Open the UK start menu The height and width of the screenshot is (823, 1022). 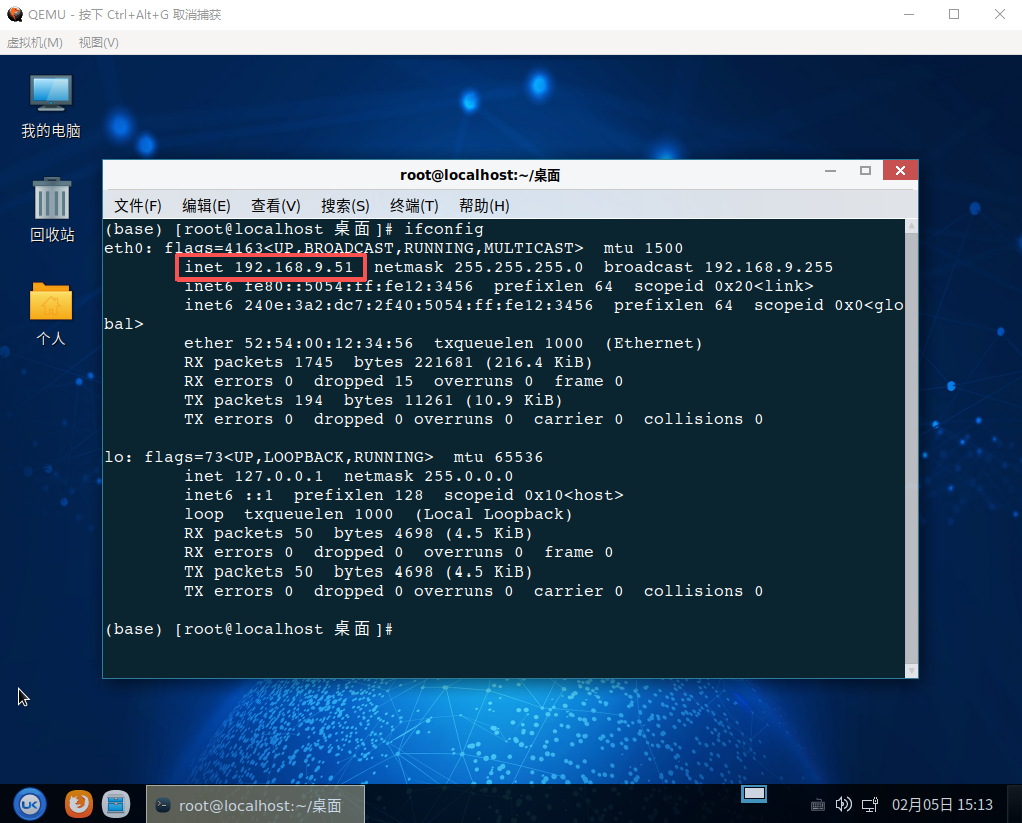[30, 803]
